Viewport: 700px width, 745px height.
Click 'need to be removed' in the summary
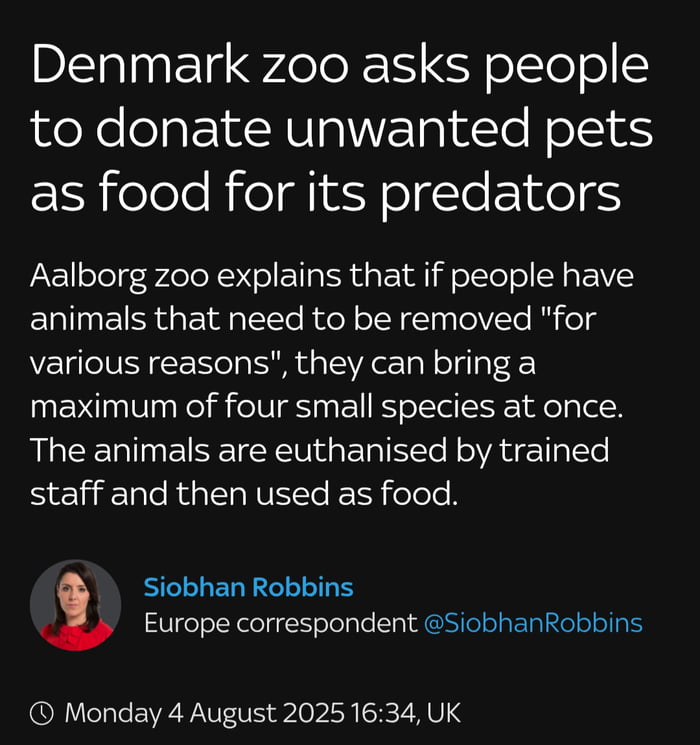[x=380, y=319]
